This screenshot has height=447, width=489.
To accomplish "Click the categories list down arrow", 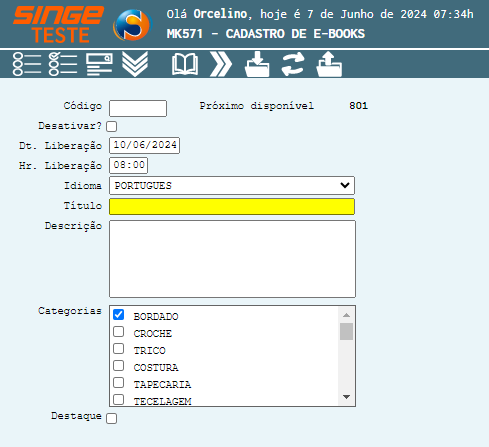I will coord(346,397).
